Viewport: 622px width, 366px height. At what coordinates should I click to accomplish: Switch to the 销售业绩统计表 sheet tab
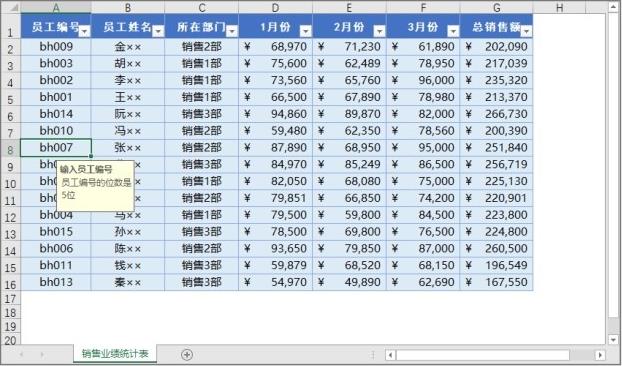[x=115, y=353]
